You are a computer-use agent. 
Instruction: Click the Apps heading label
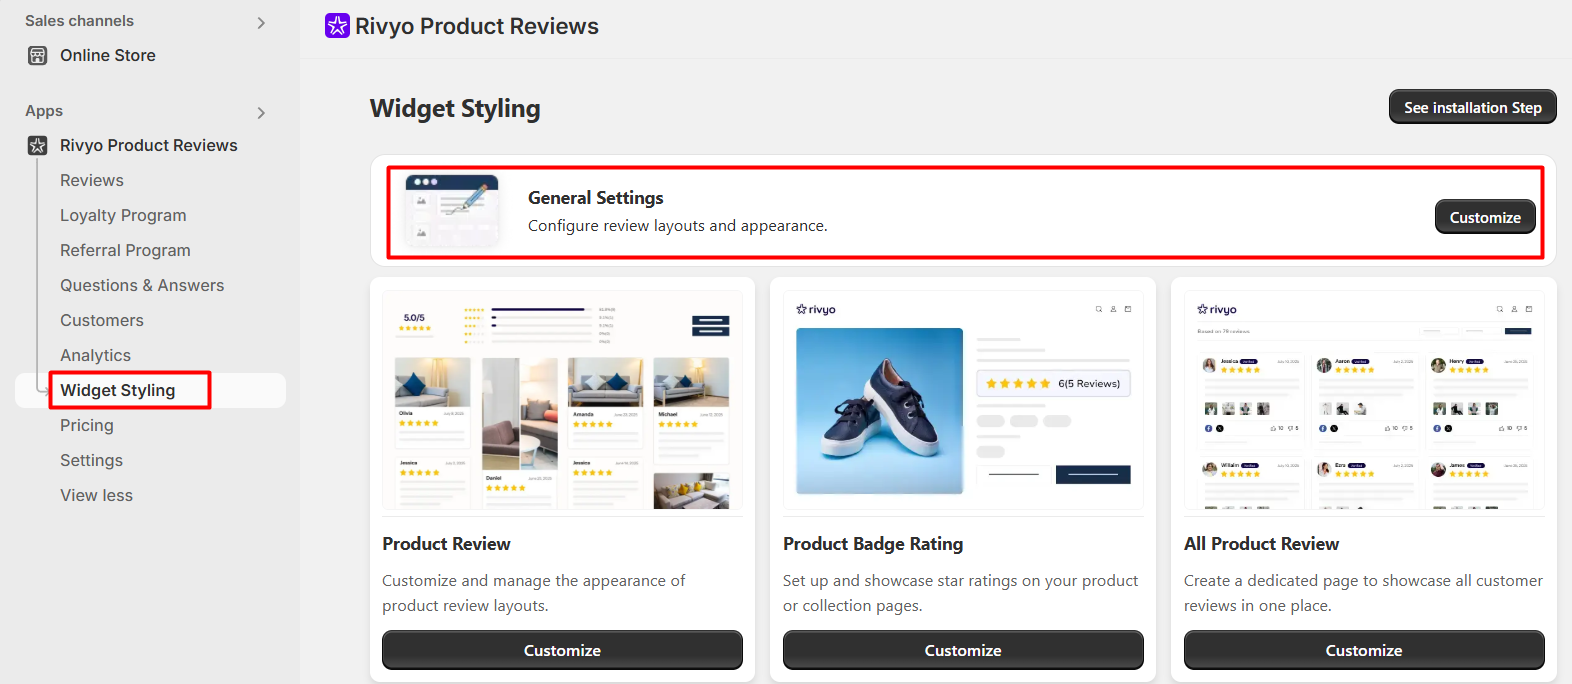click(44, 111)
